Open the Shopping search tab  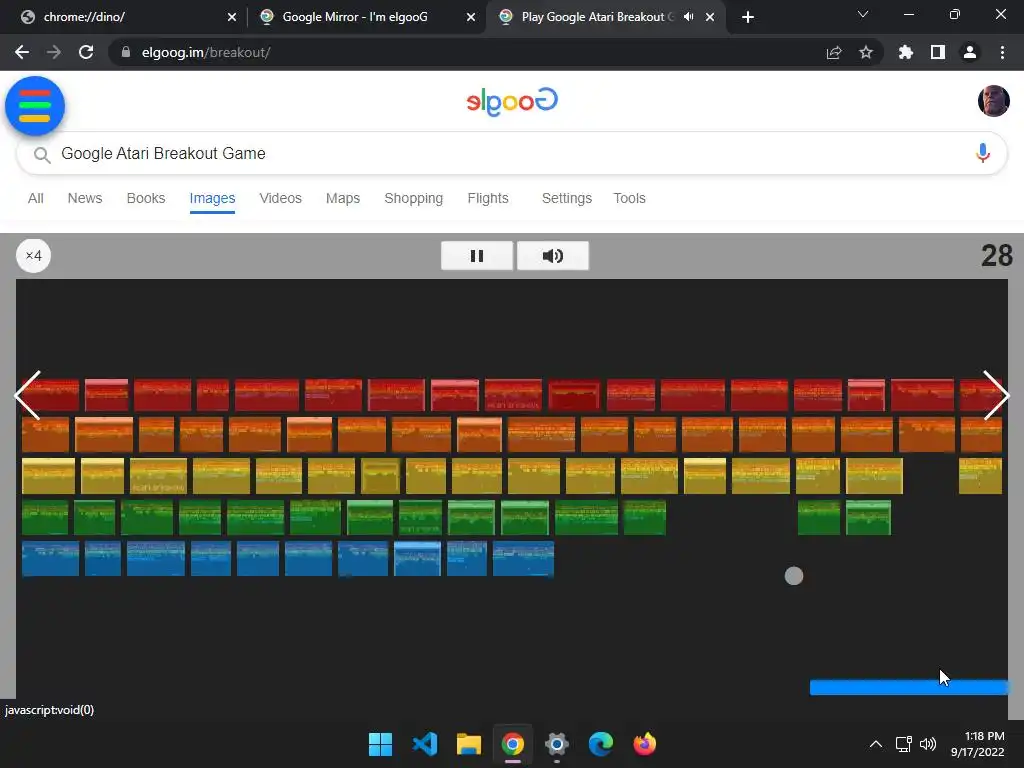click(413, 198)
